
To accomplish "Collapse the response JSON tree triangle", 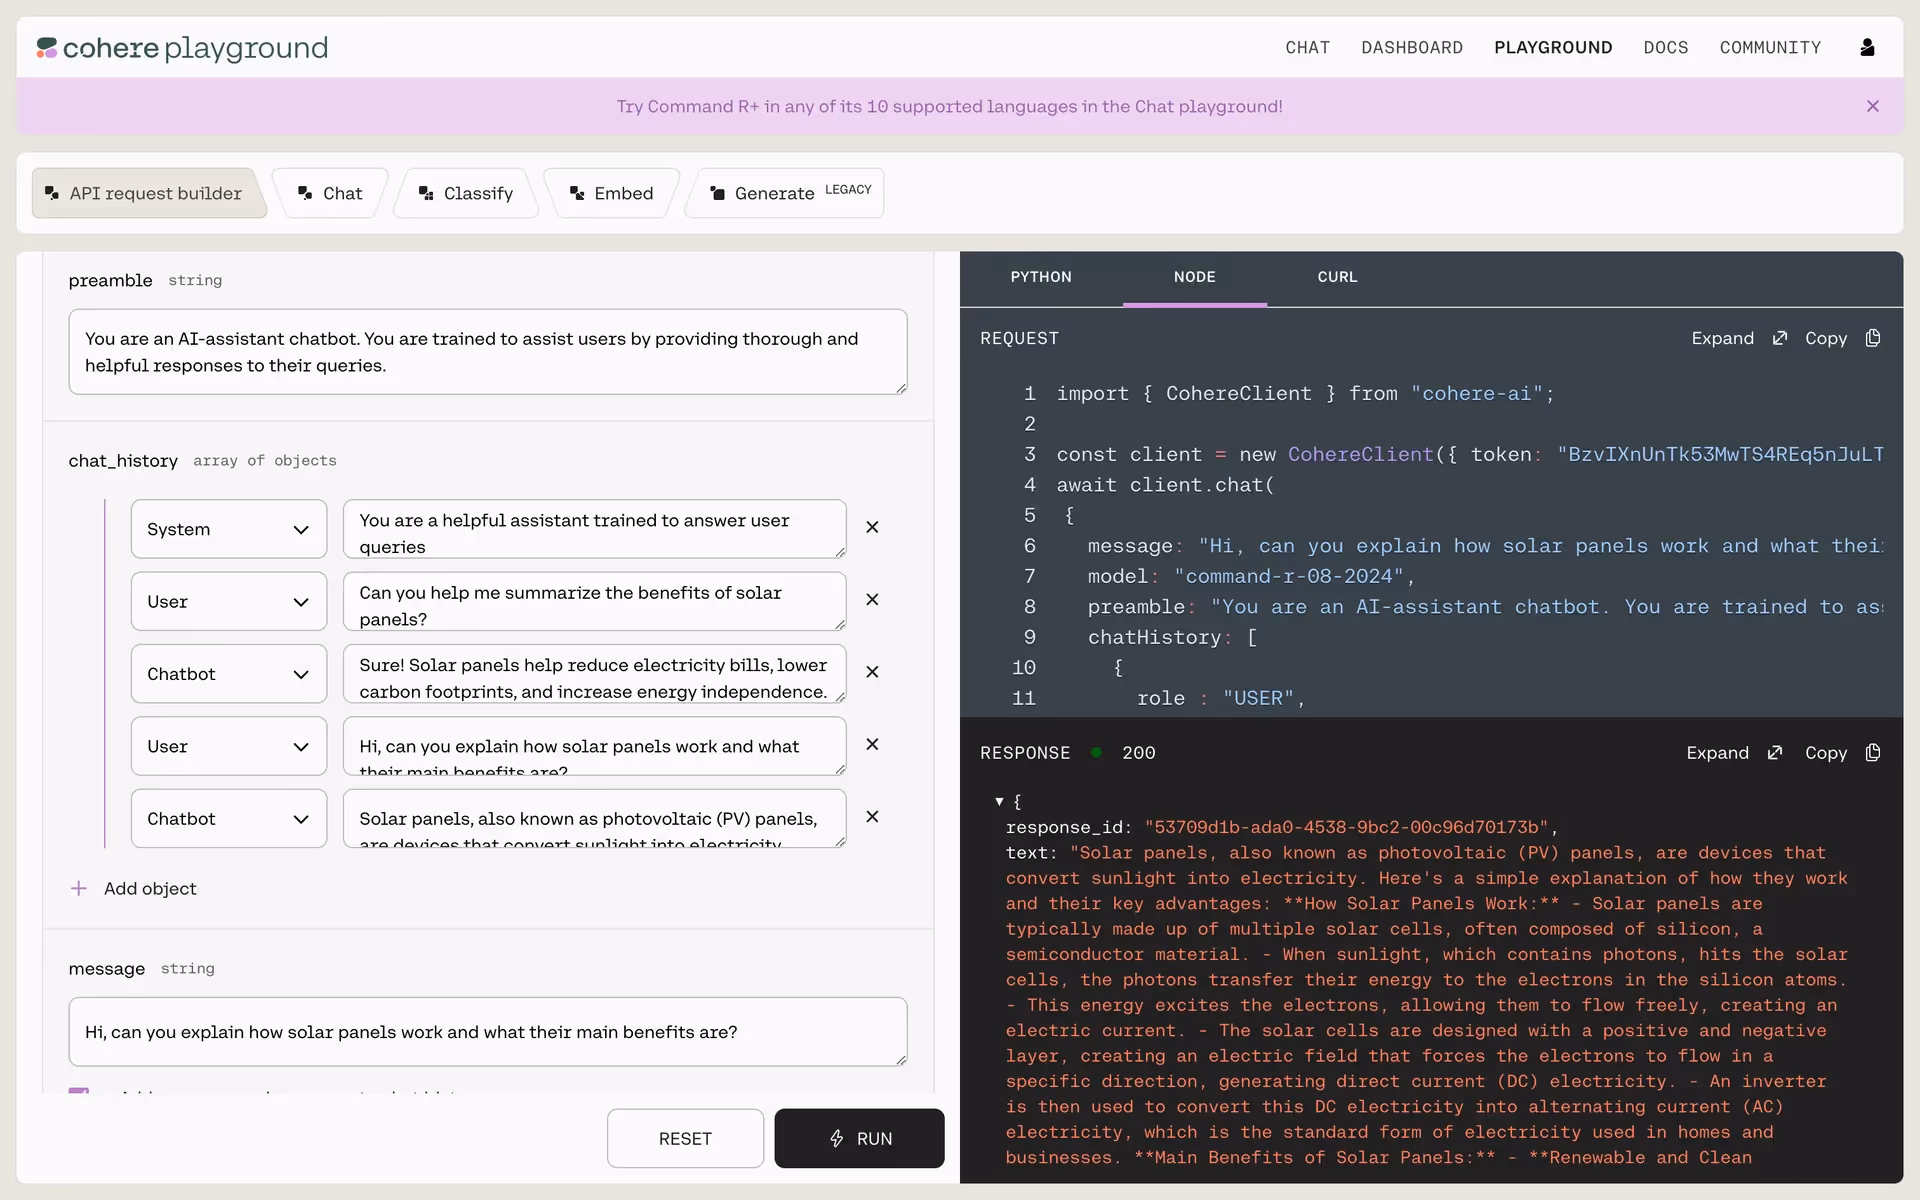I will (x=998, y=801).
